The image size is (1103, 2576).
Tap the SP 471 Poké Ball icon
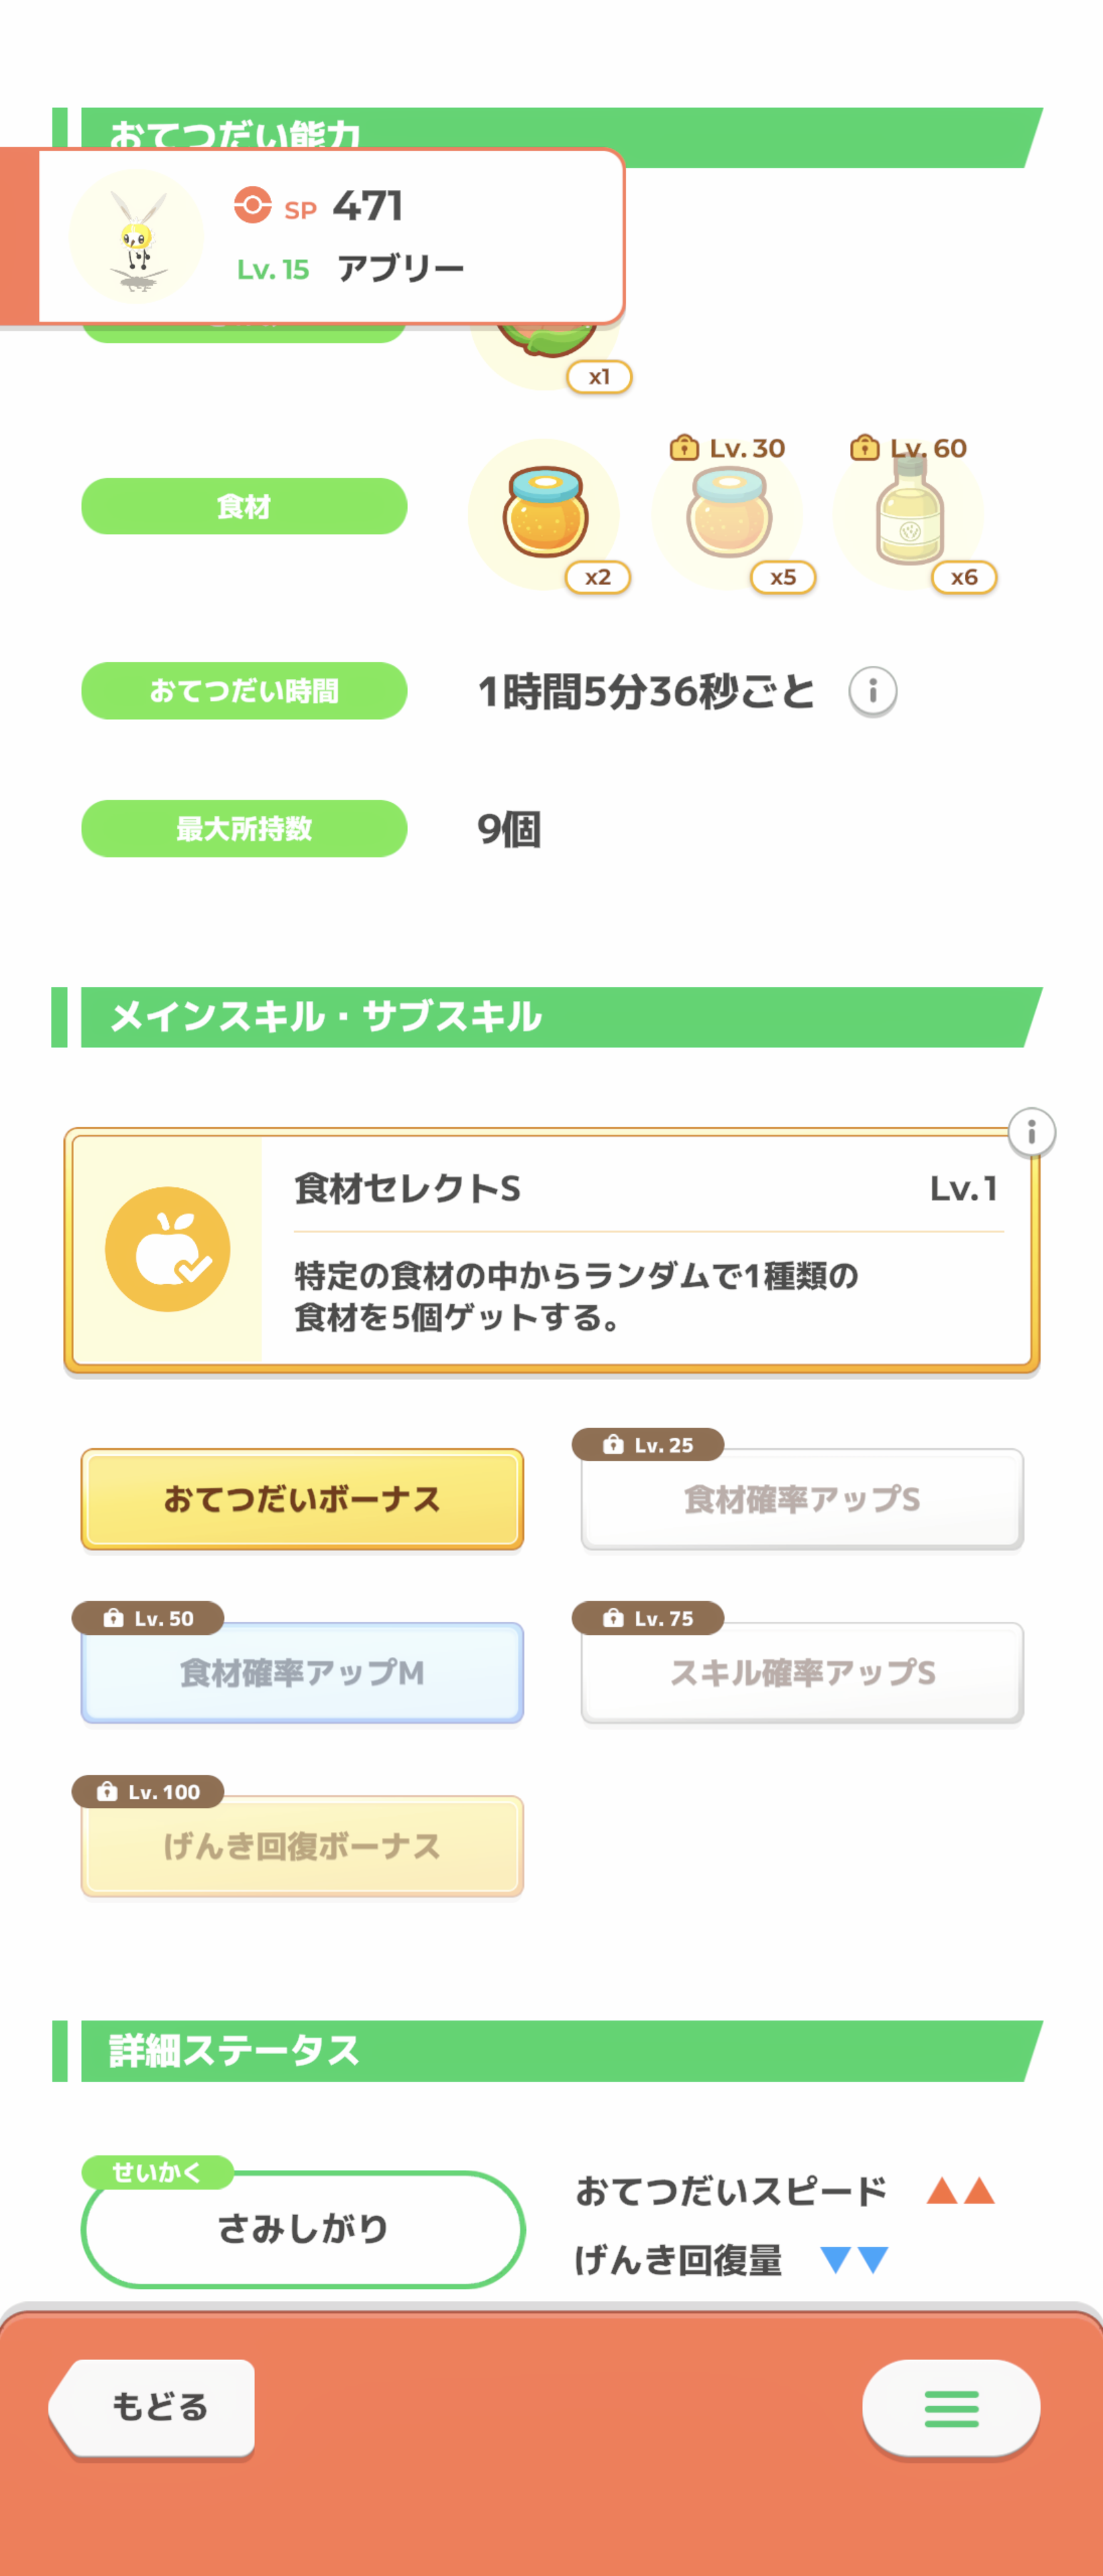252,206
